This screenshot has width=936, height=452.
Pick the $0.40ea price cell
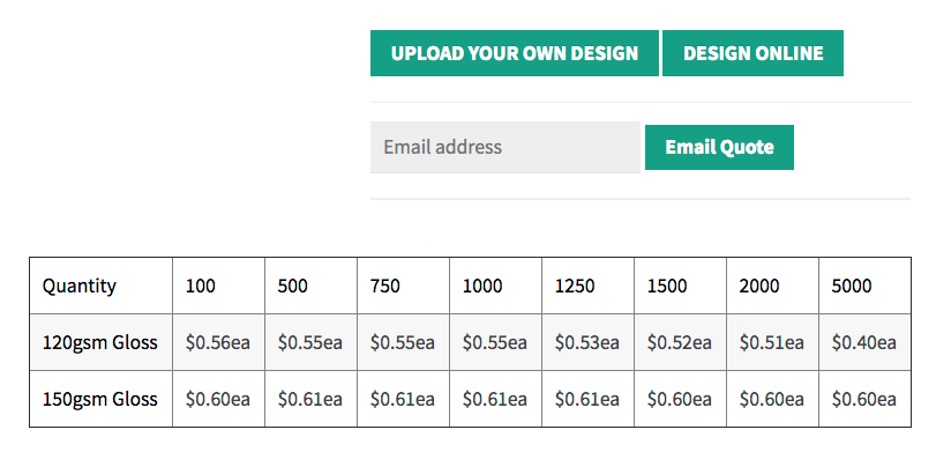(x=864, y=342)
